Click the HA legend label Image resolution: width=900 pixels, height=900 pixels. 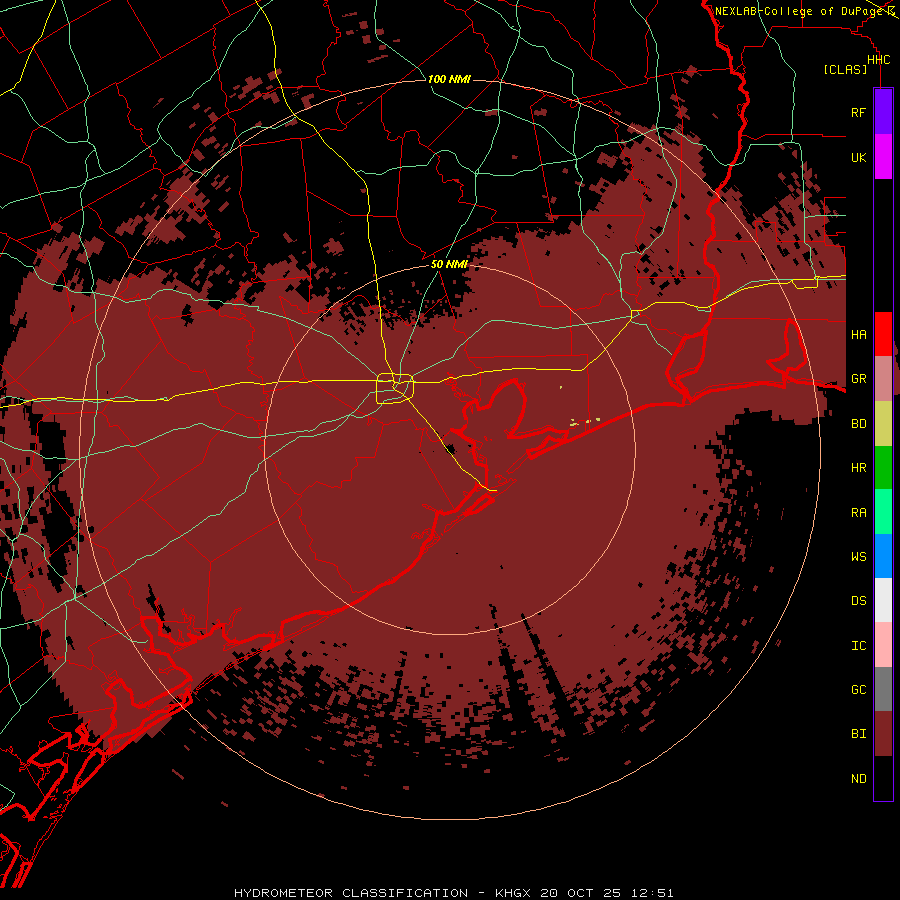pyautogui.click(x=858, y=335)
